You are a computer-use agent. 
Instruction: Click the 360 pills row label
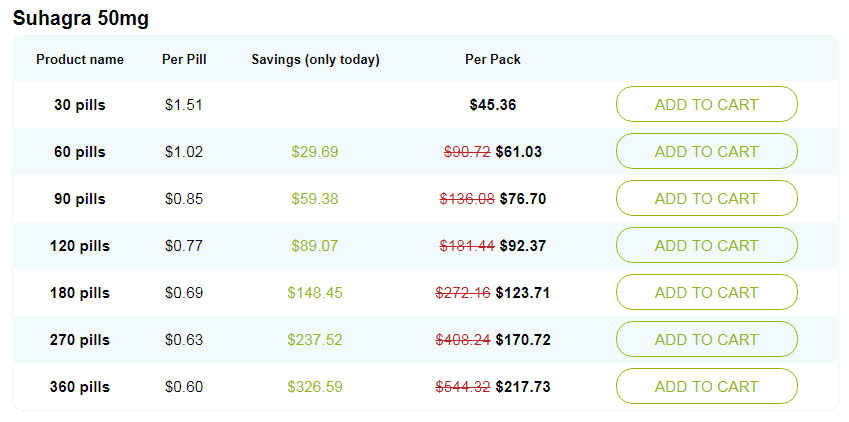click(x=80, y=387)
